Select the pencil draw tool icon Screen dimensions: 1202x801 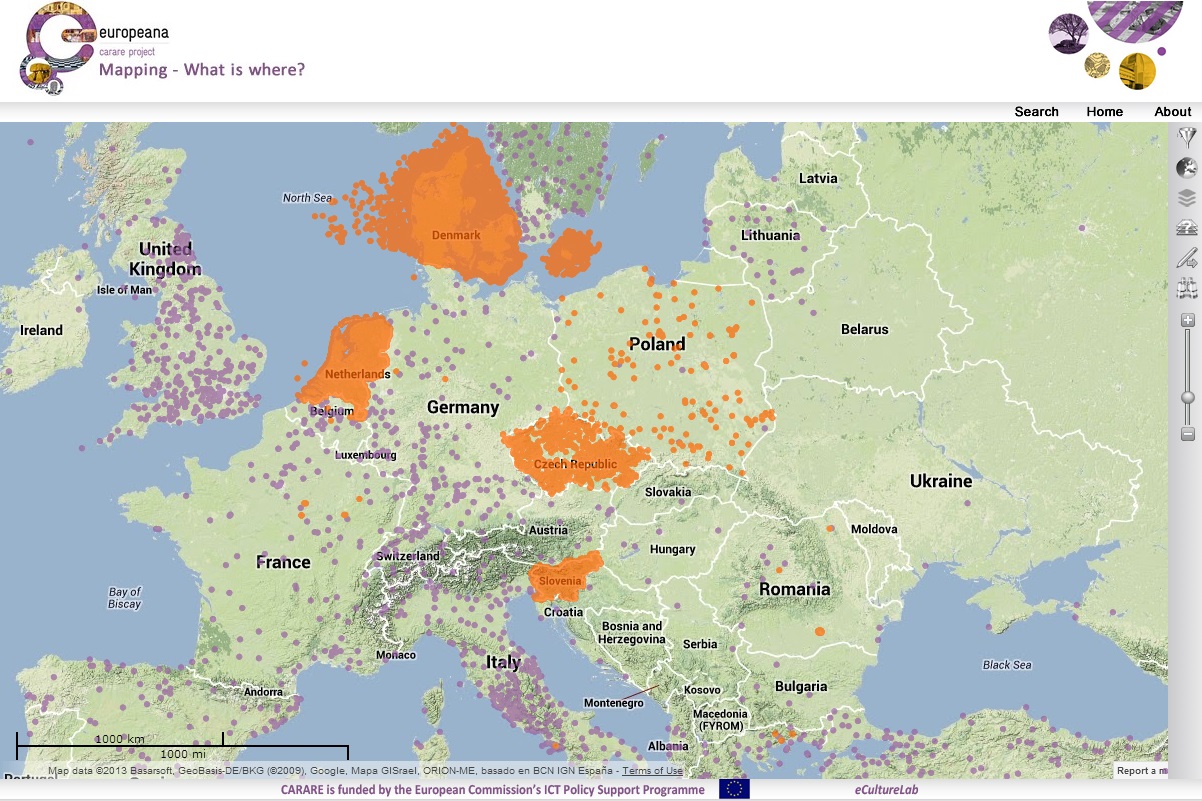click(1187, 258)
